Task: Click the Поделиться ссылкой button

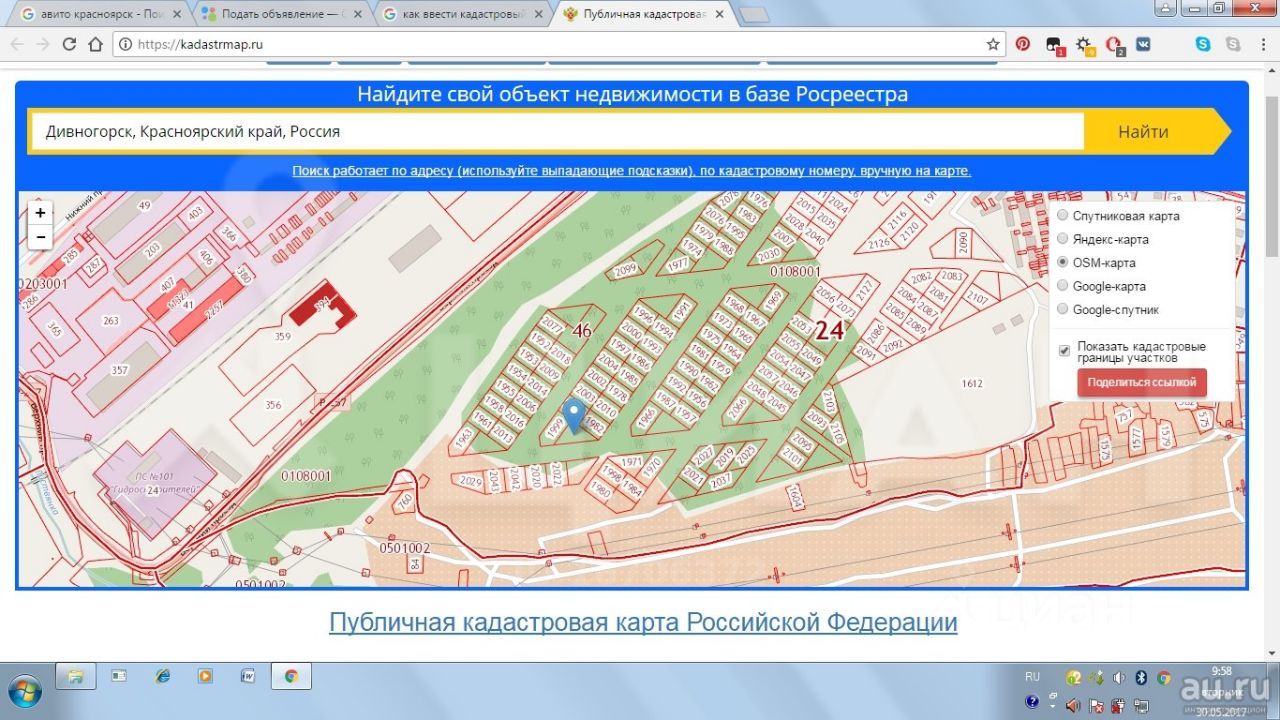Action: click(1141, 382)
